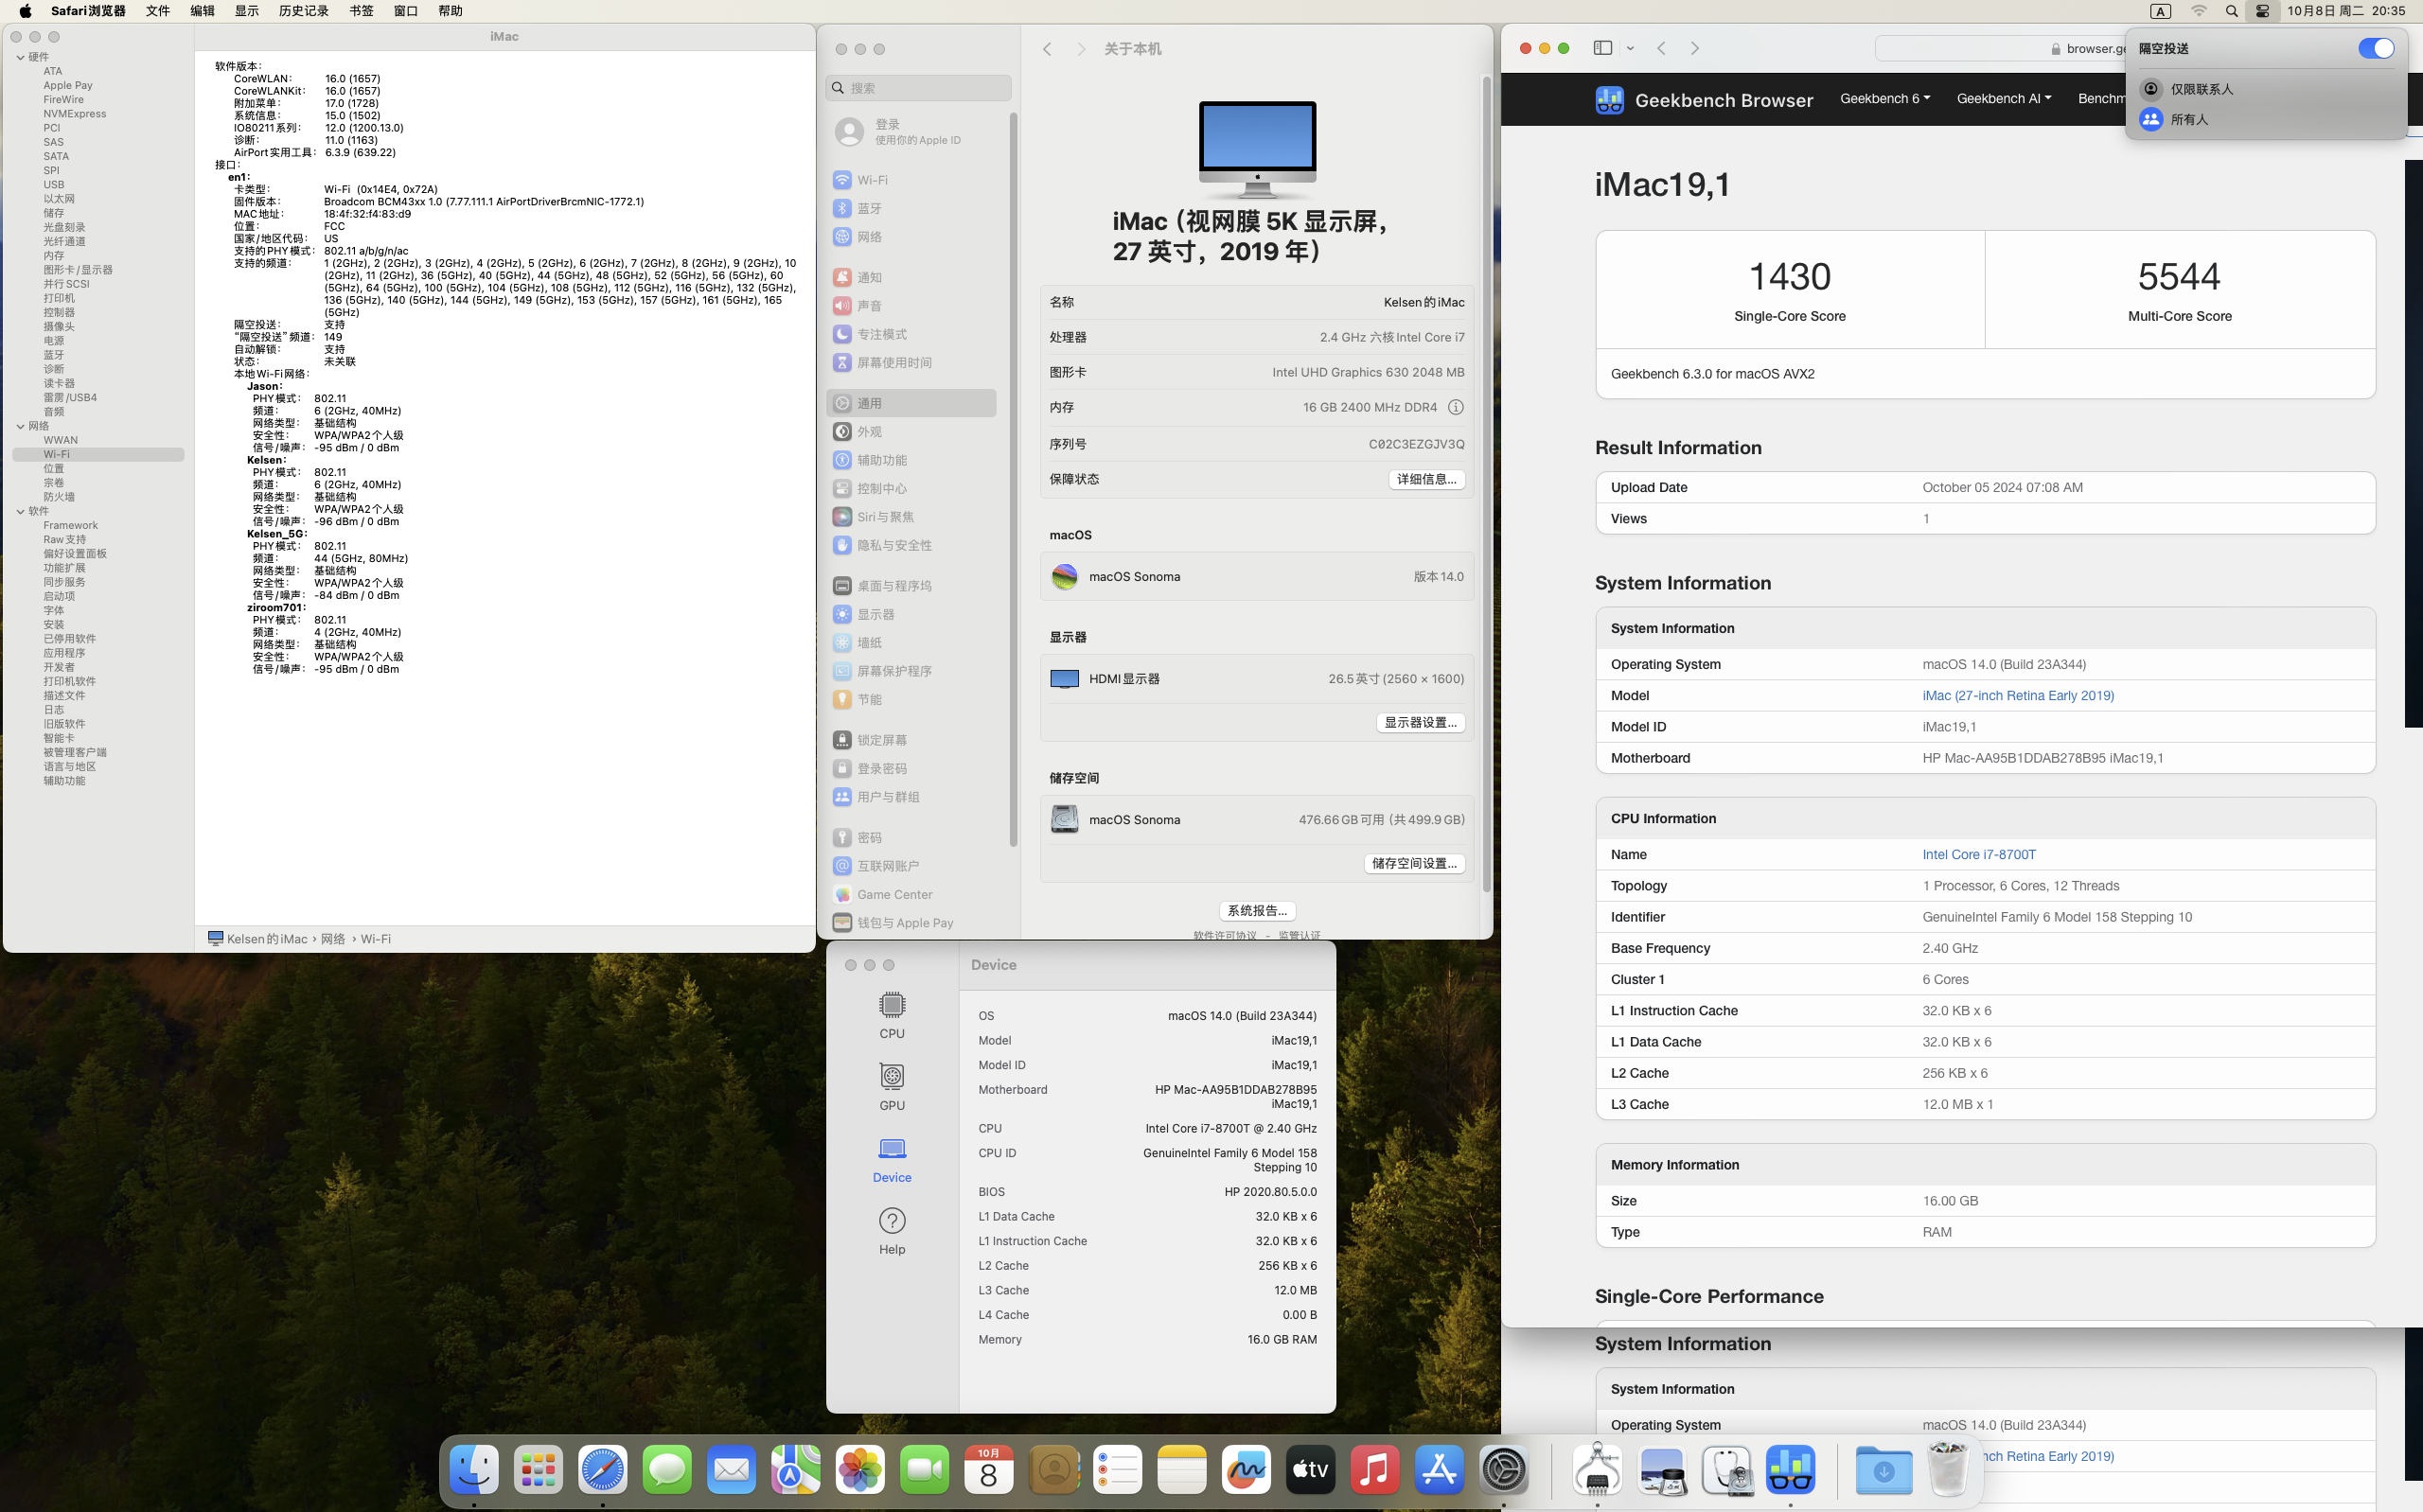Click the System Settings sidebar scrollbar
This screenshot has width=2423, height=1512.
point(1013,480)
